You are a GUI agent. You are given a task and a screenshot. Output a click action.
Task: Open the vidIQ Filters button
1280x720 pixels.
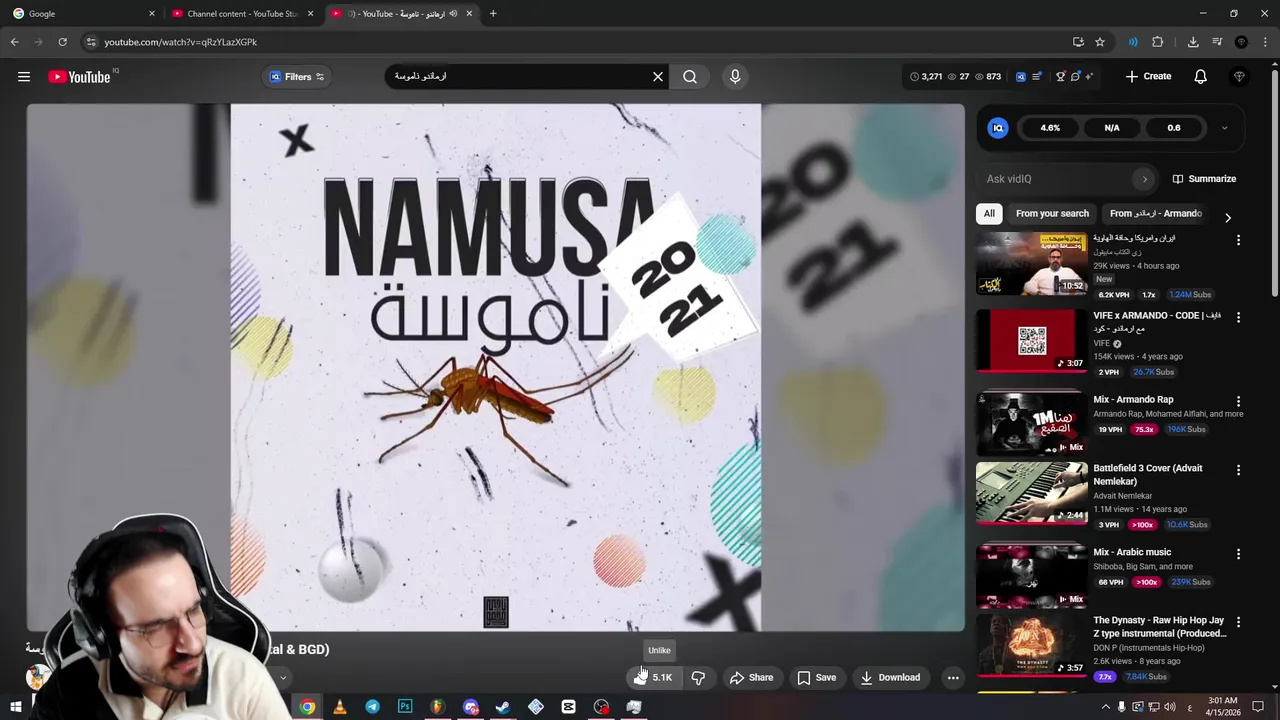[297, 77]
